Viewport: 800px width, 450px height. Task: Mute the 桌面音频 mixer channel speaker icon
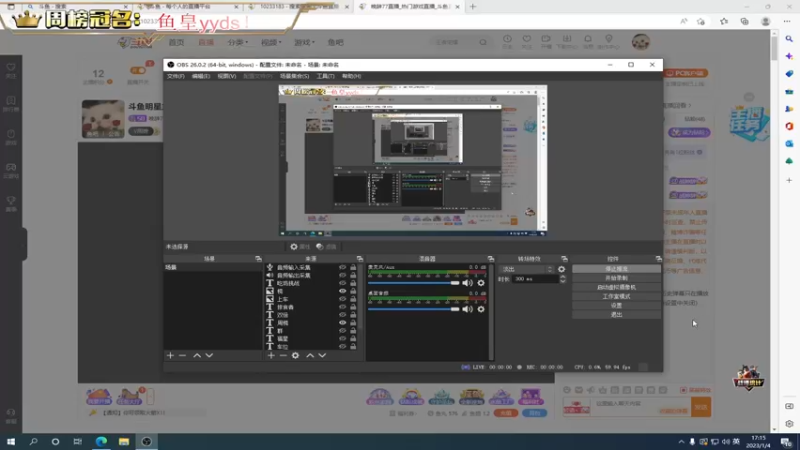point(467,309)
